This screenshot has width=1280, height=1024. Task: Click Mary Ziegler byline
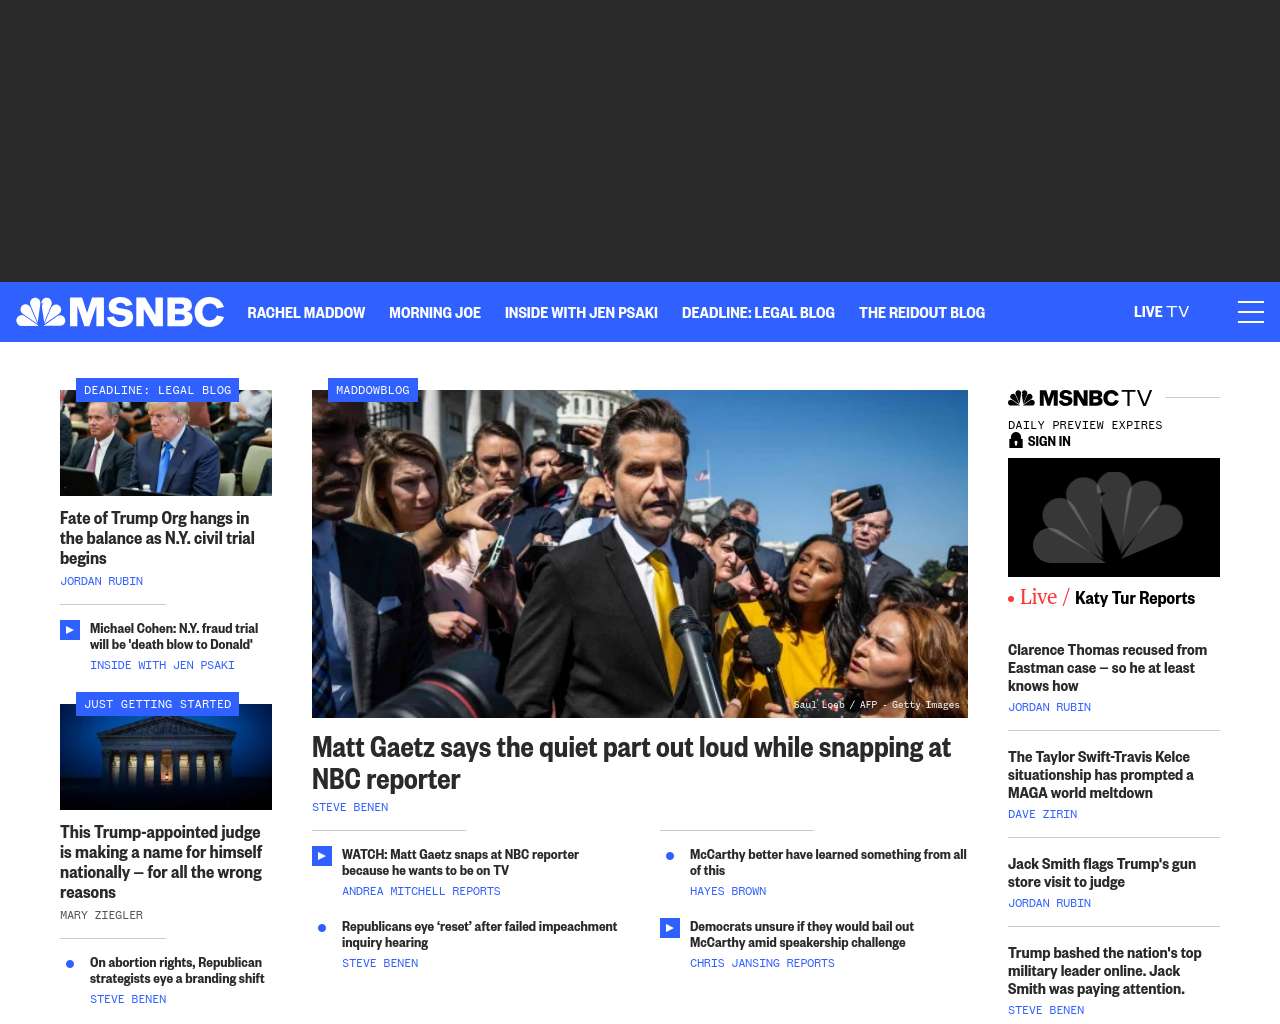101,915
